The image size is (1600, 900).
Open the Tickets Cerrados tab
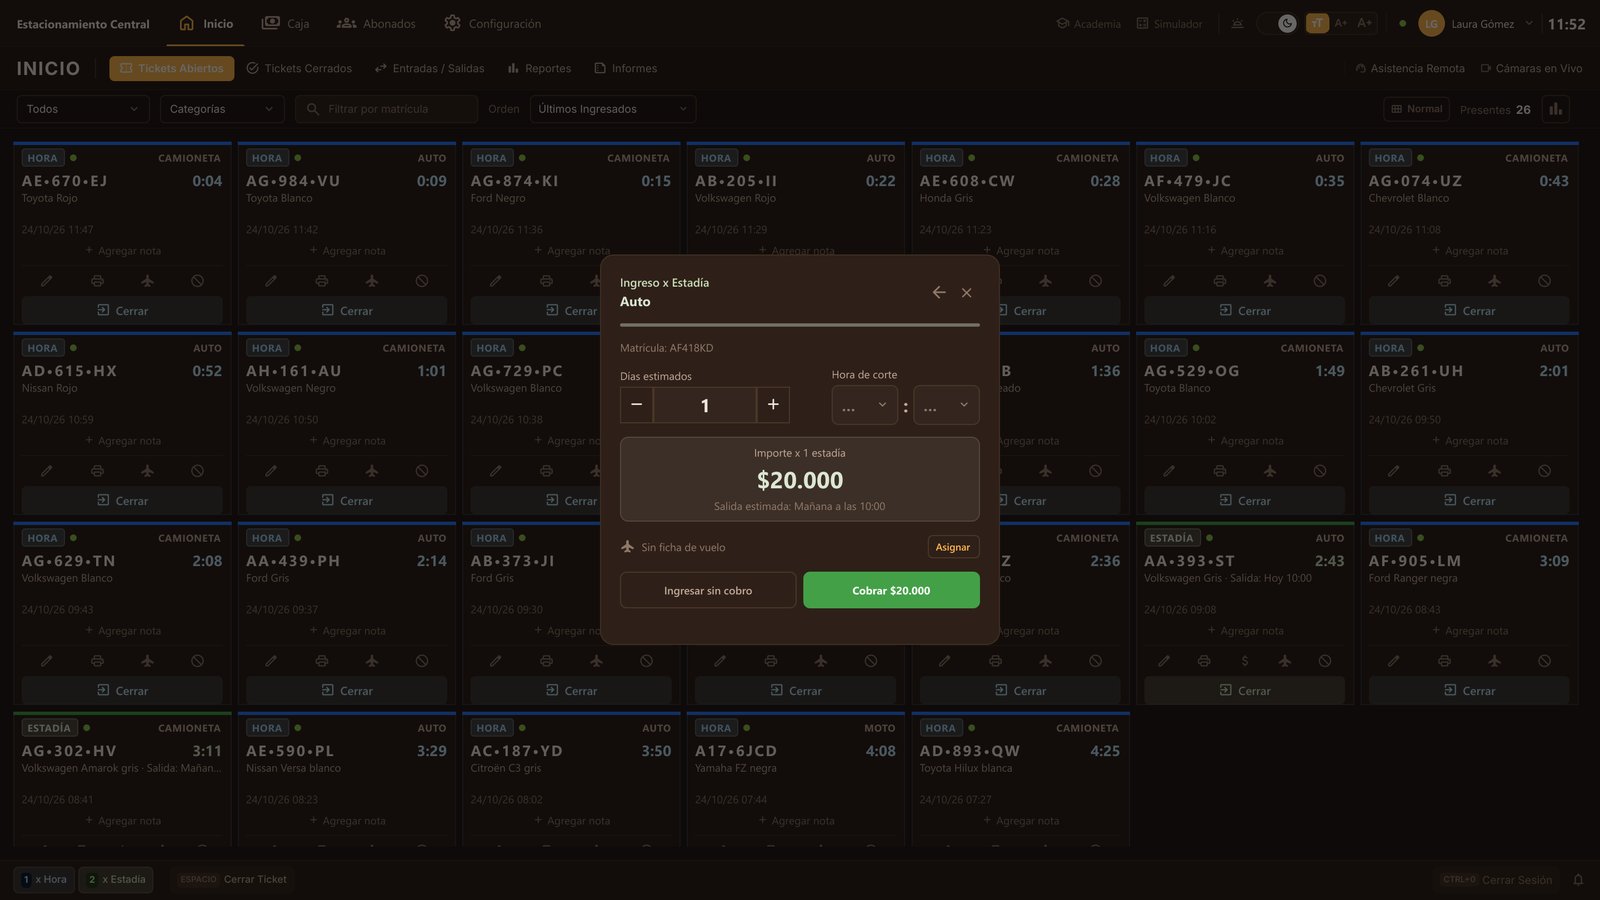coord(299,69)
